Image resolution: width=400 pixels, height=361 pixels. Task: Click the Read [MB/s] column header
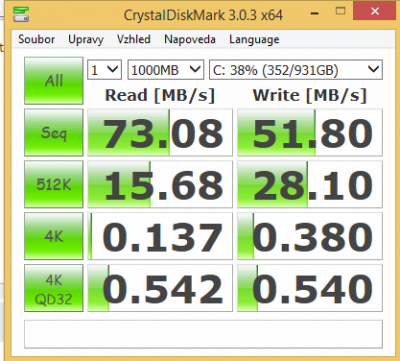pos(160,95)
